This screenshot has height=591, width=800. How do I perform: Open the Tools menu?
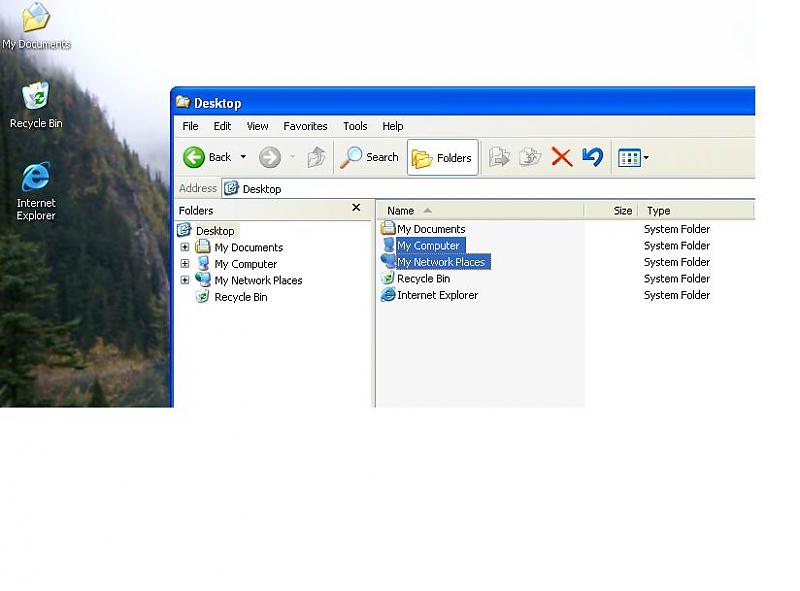point(355,126)
